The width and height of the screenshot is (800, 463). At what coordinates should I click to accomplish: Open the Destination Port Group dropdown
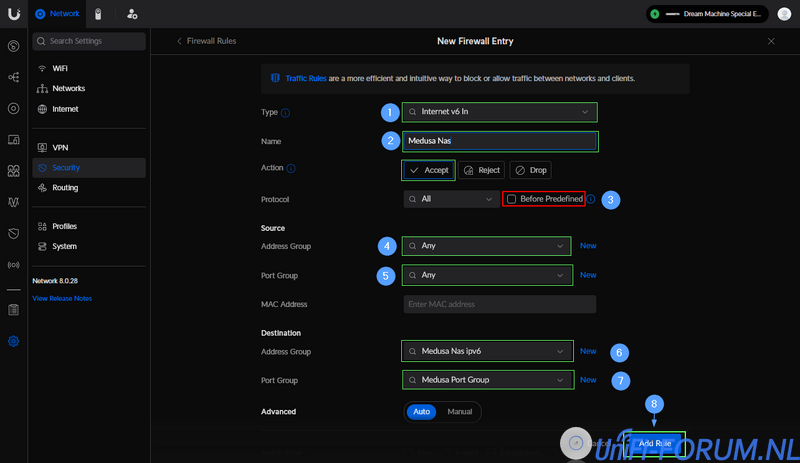pyautogui.click(x=487, y=380)
